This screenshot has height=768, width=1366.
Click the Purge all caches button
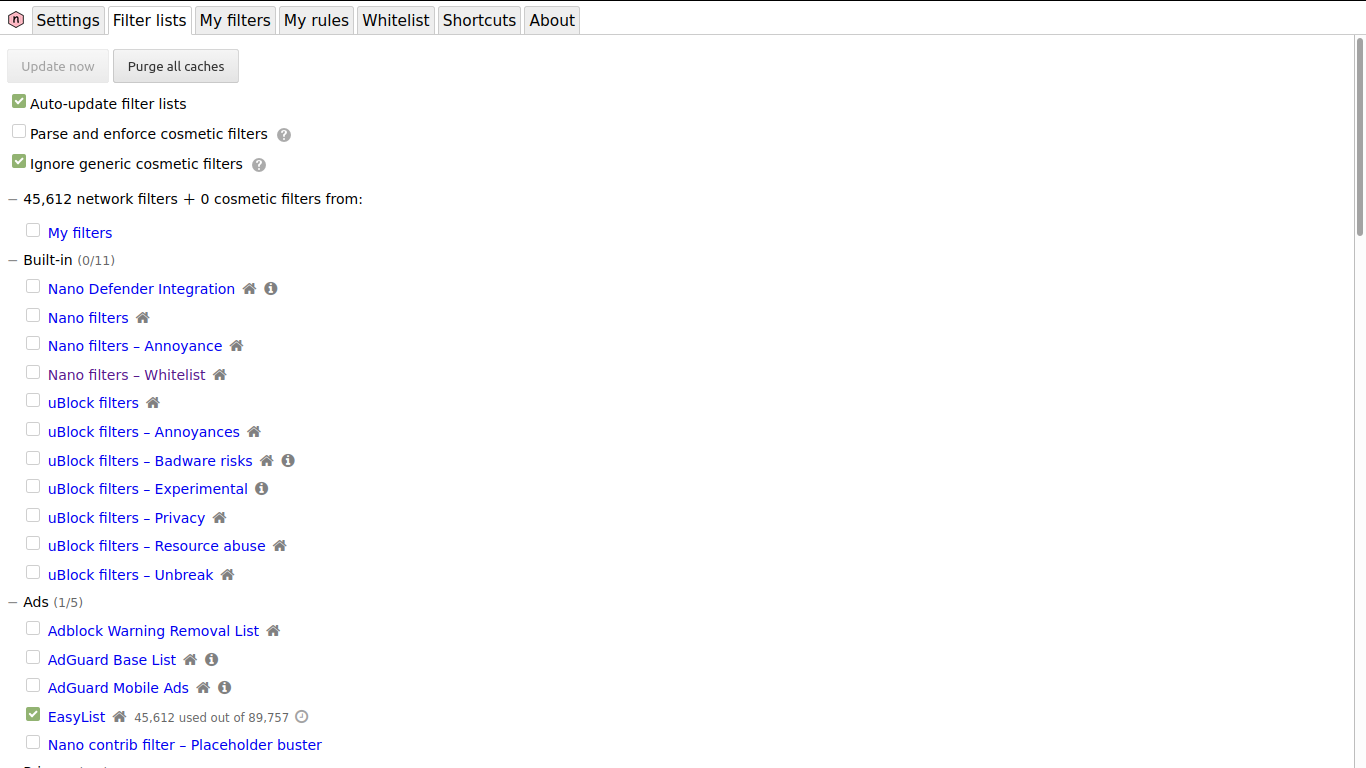(175, 66)
